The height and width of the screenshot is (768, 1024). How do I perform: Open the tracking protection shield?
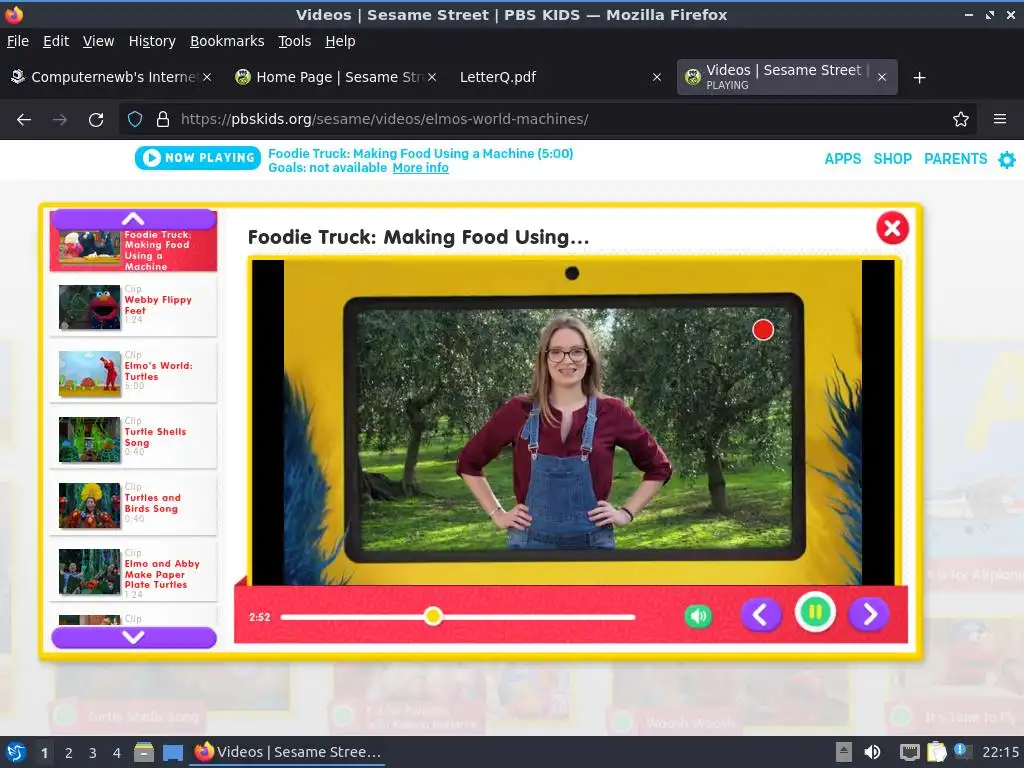[x=135, y=120]
